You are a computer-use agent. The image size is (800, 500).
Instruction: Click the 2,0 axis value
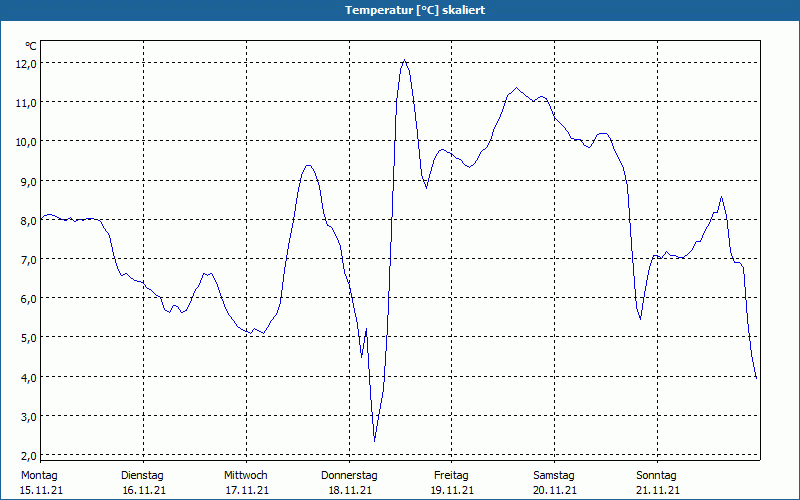[28, 455]
